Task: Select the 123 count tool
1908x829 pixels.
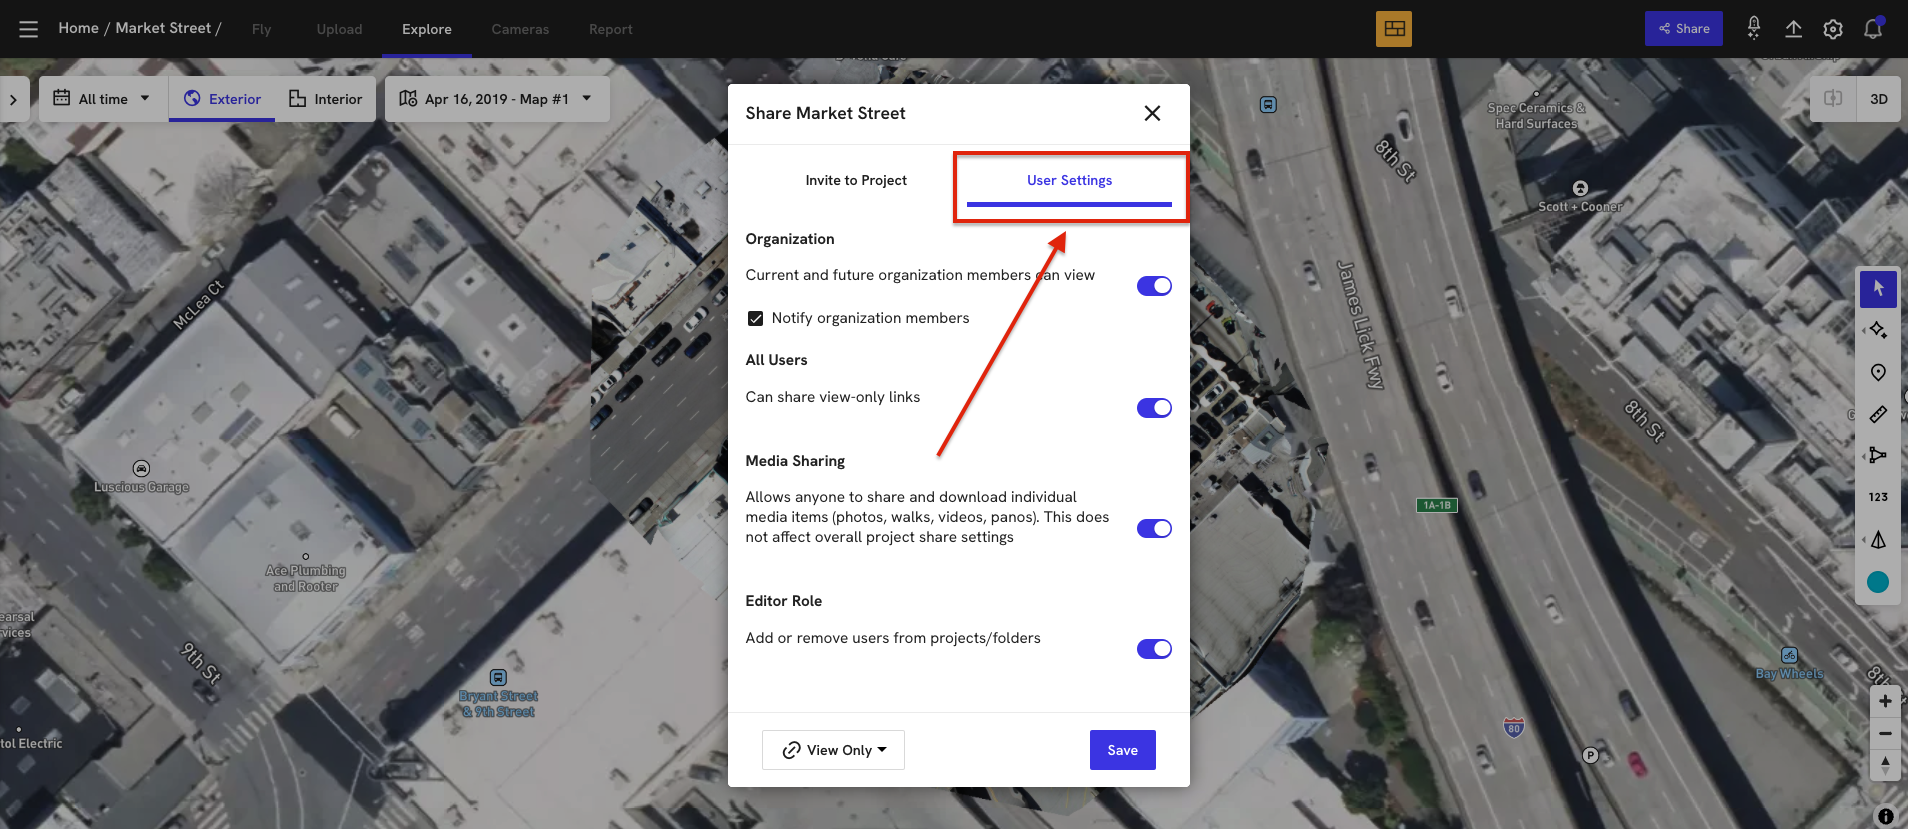Action: [x=1878, y=497]
